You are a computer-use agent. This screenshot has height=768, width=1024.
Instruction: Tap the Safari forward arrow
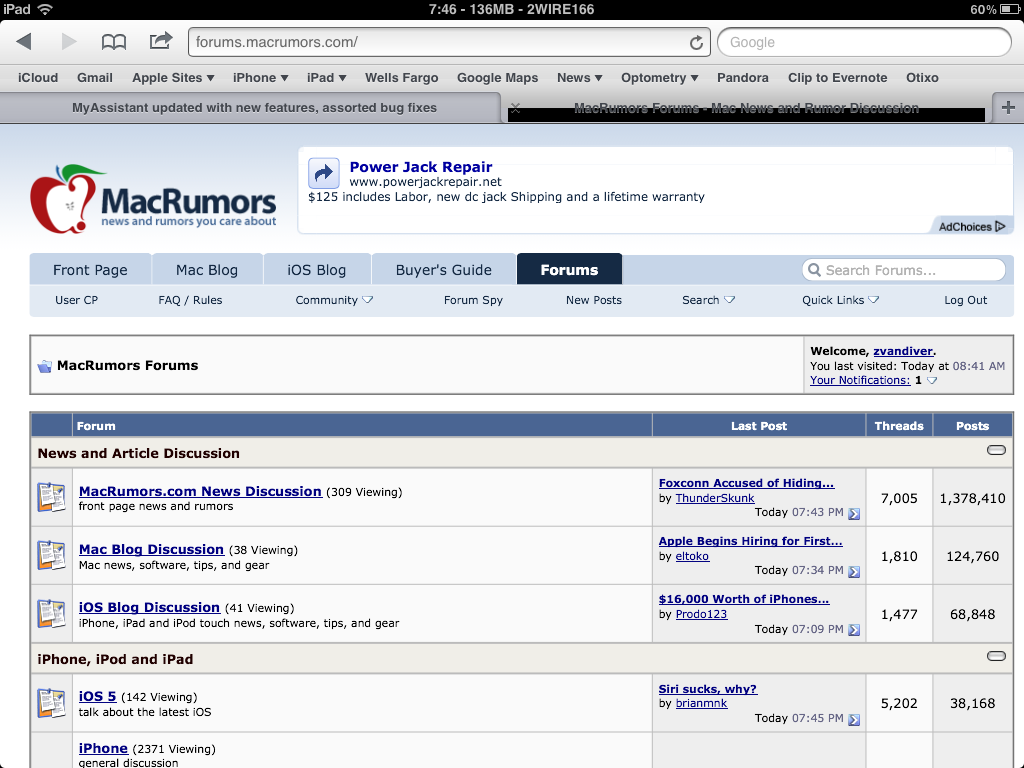tap(69, 42)
